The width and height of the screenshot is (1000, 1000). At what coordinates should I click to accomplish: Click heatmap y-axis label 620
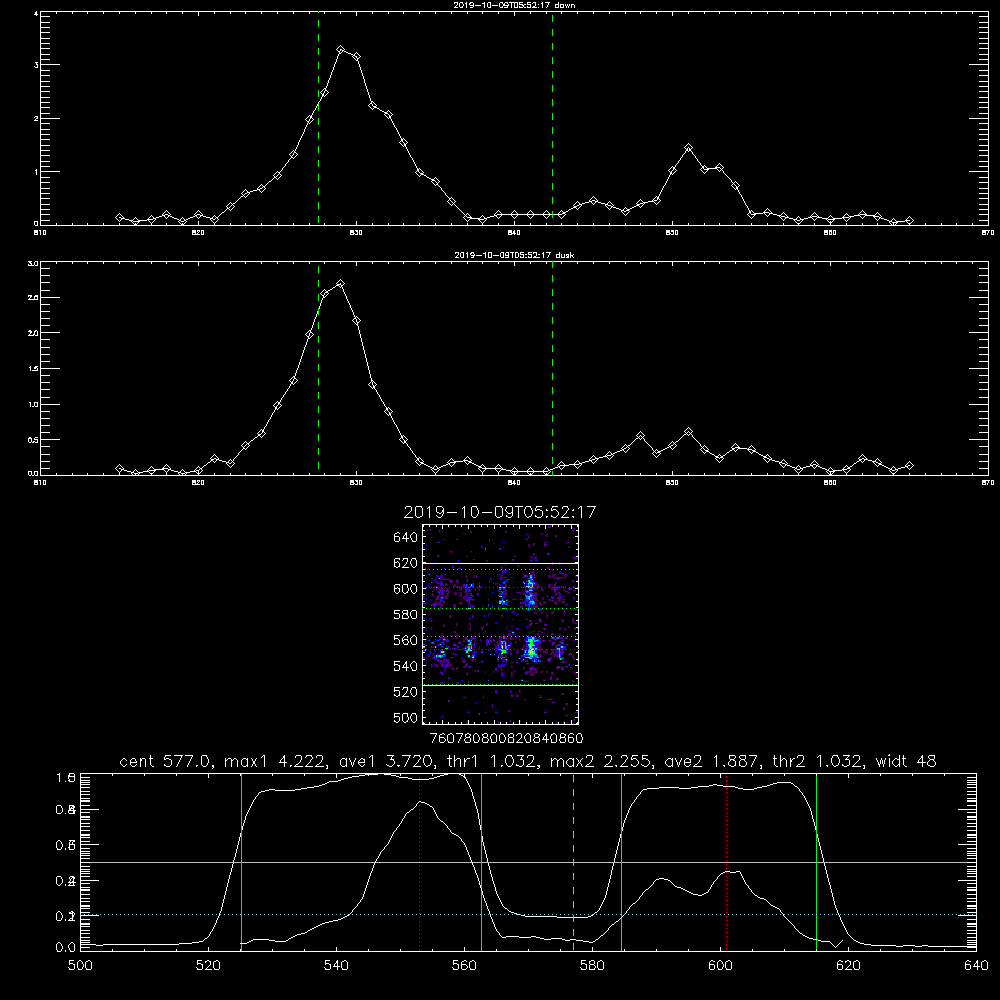pos(406,563)
